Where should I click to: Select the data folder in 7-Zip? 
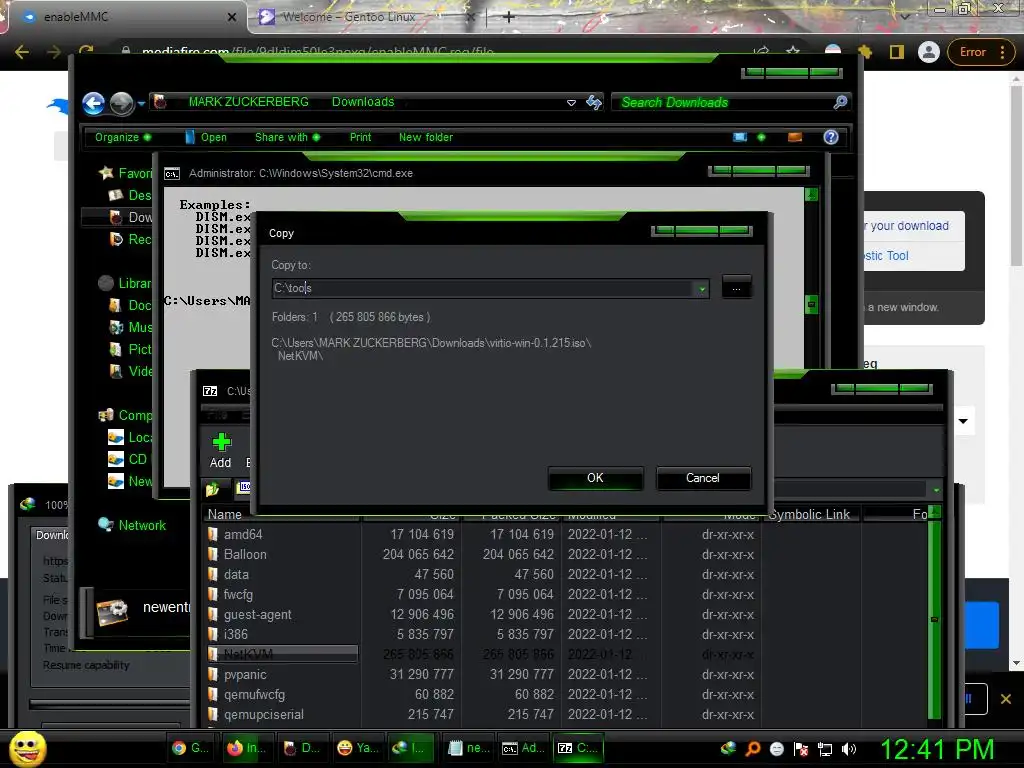point(236,575)
